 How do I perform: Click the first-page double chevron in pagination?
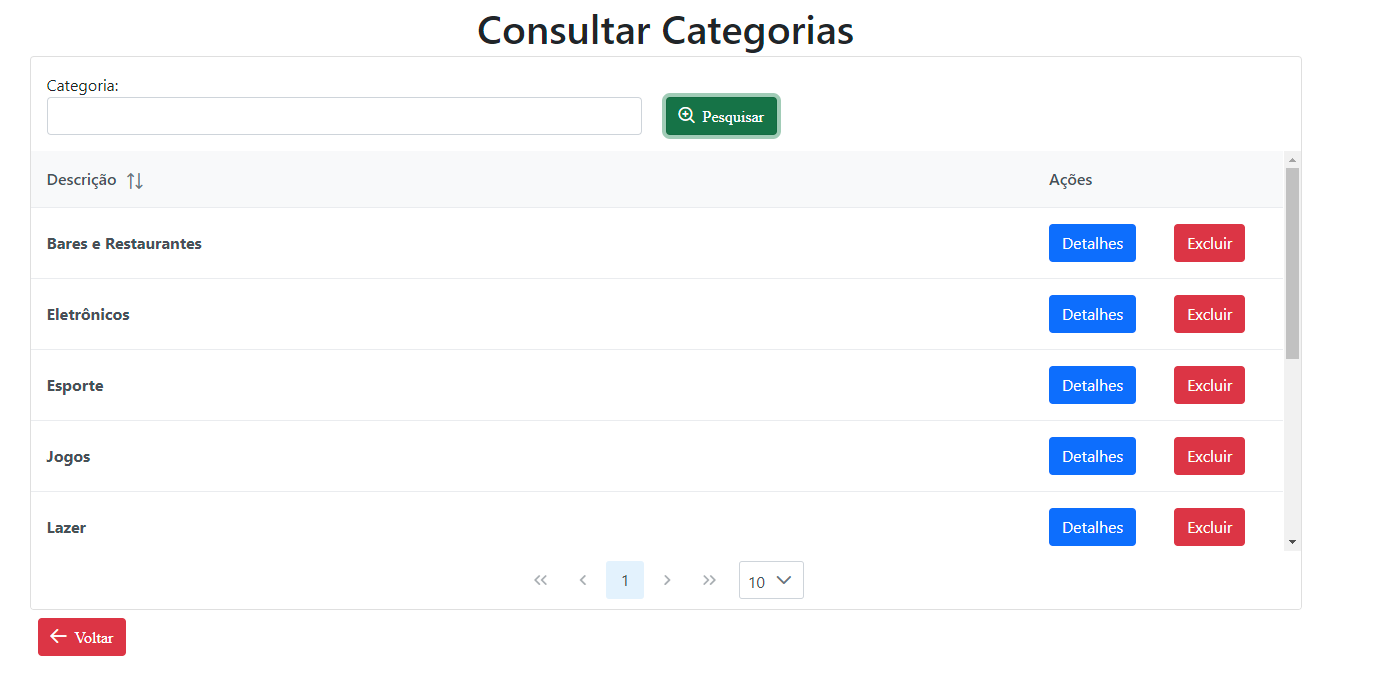point(541,580)
